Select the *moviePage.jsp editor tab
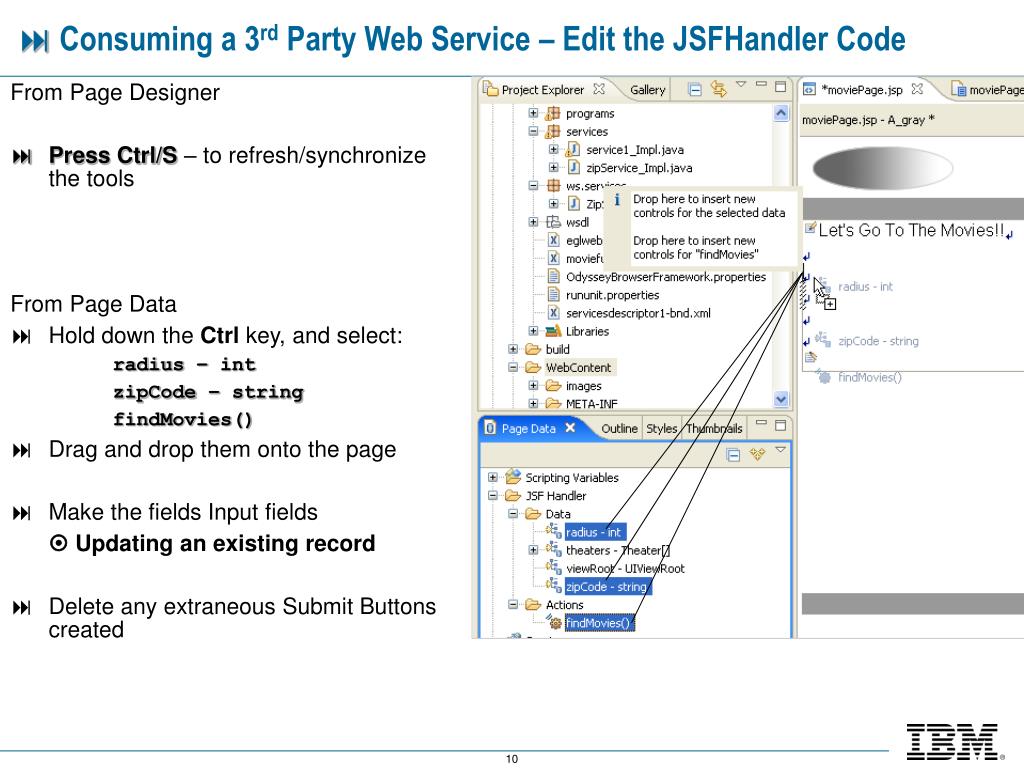 click(861, 90)
